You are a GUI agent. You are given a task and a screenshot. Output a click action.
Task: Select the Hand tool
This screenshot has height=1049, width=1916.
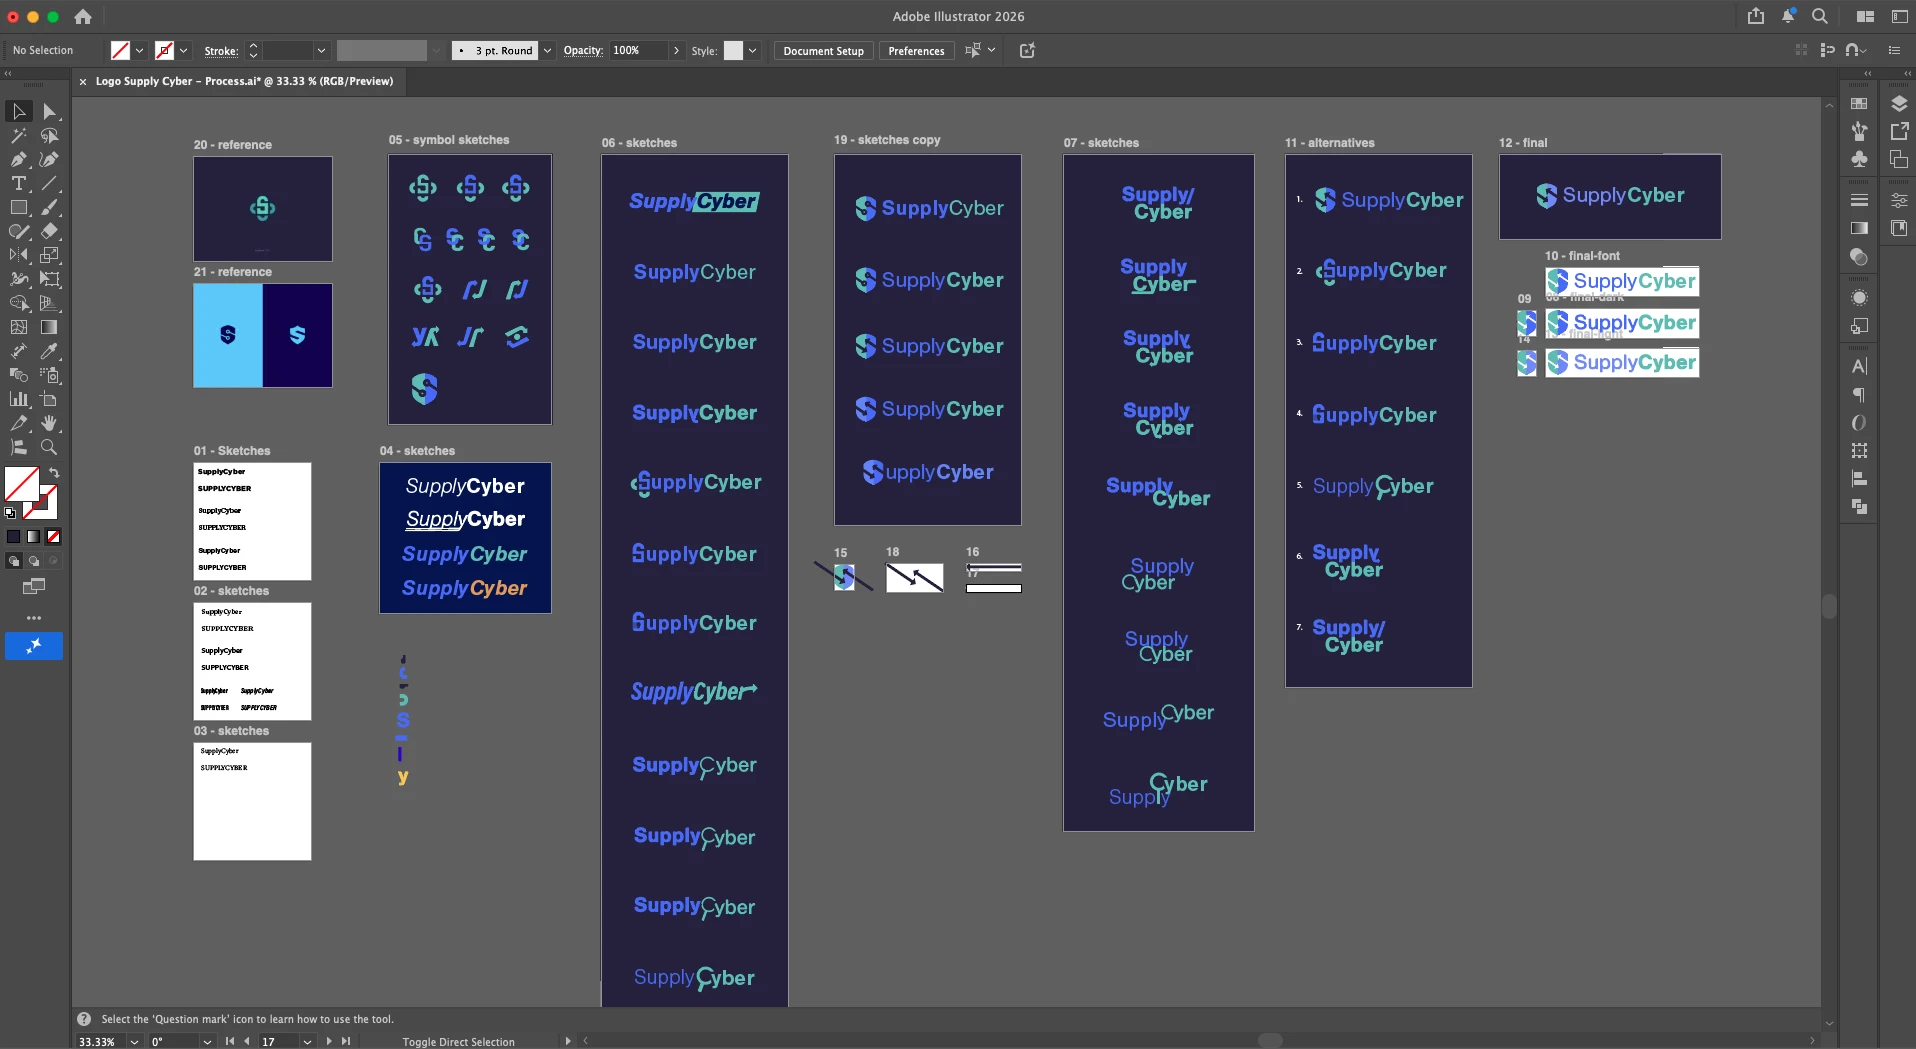49,423
